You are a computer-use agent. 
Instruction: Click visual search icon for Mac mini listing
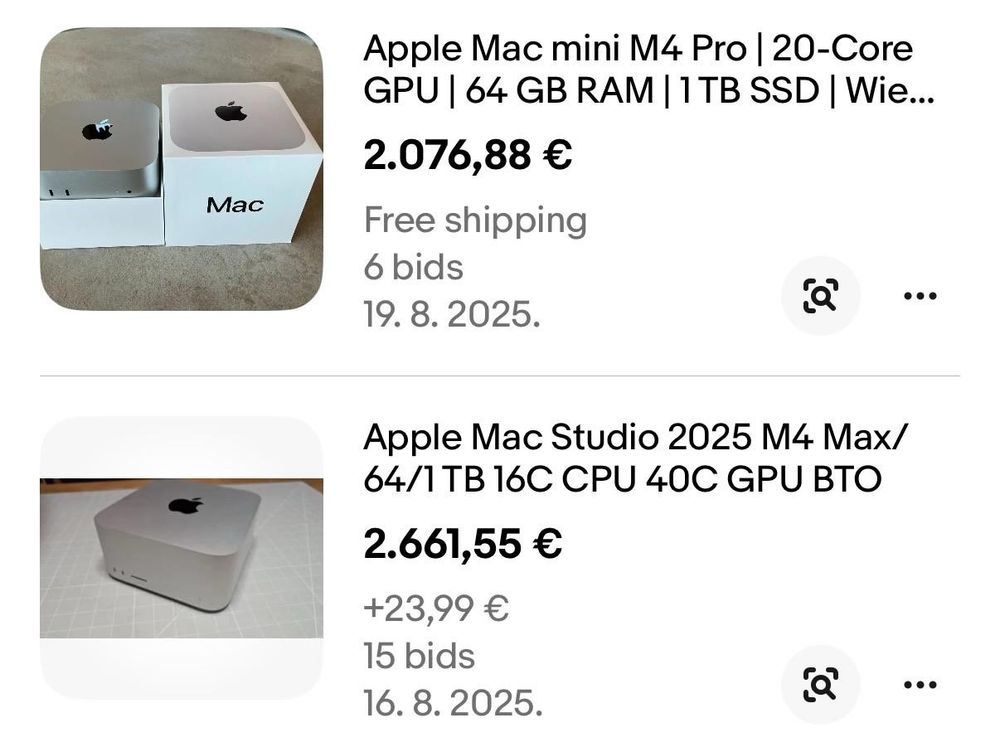click(819, 296)
